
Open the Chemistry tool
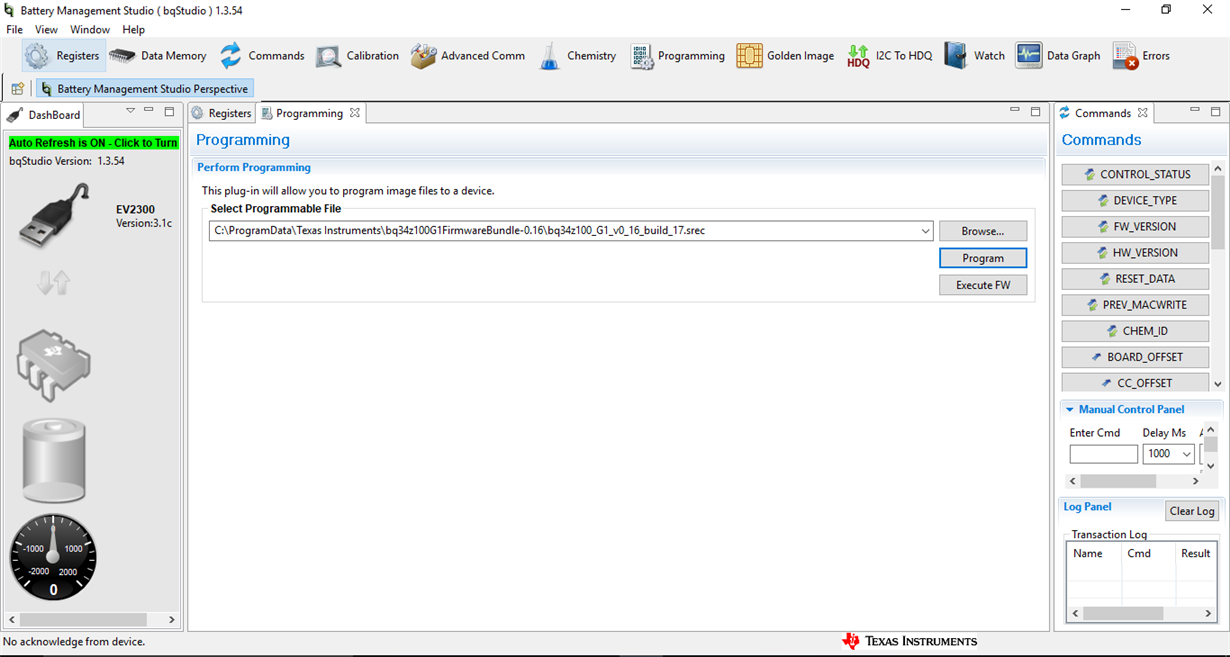(578, 56)
